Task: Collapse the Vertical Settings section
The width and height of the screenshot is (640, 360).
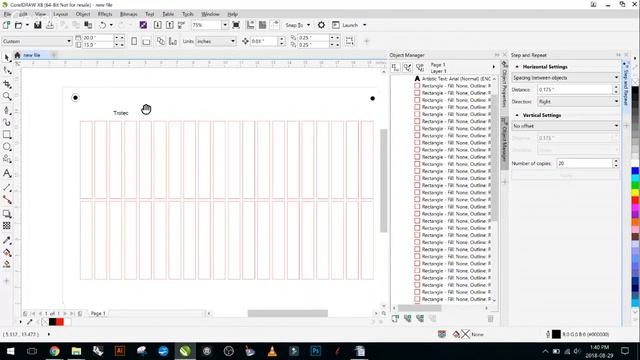Action: point(517,115)
